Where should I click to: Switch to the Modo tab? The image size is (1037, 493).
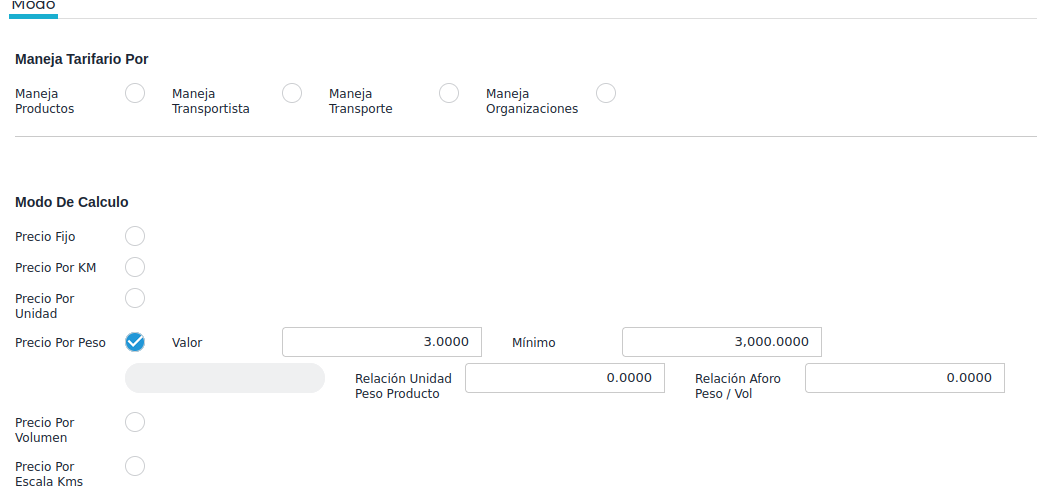coord(33,6)
